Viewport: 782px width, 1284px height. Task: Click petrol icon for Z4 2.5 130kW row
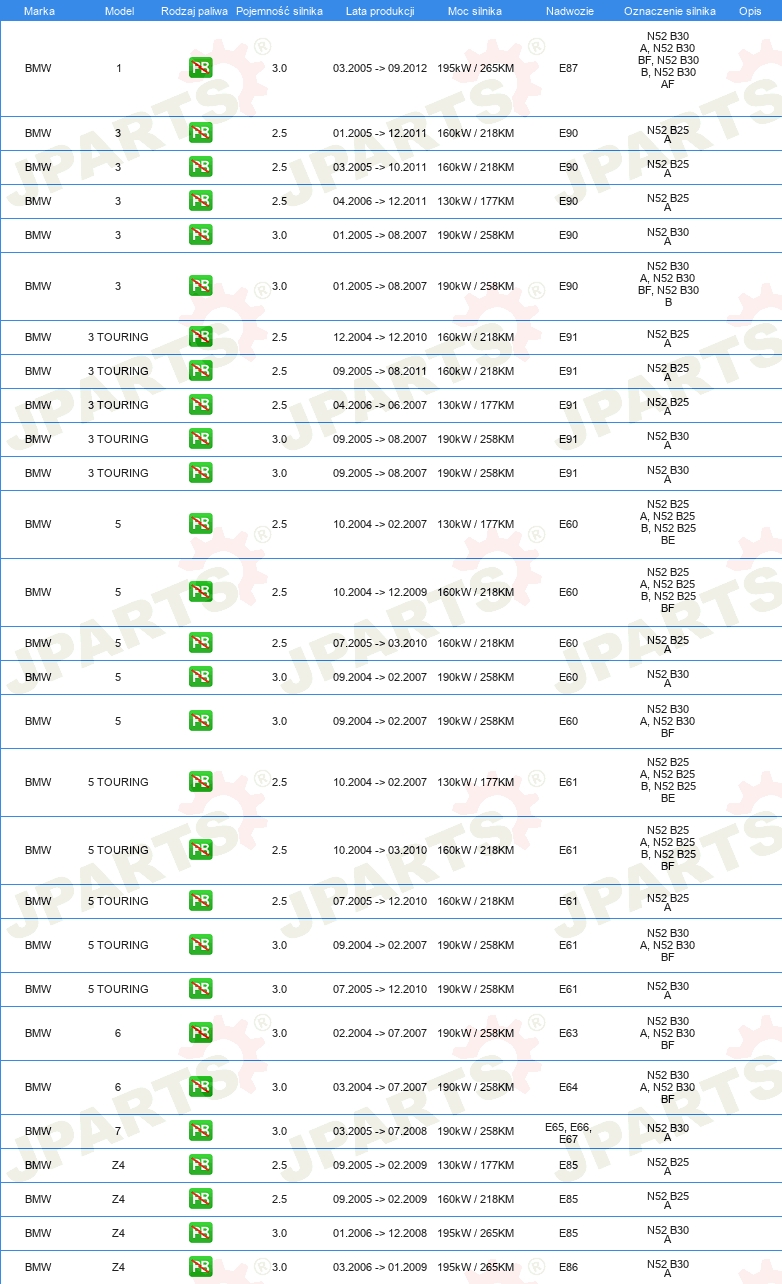click(200, 1165)
